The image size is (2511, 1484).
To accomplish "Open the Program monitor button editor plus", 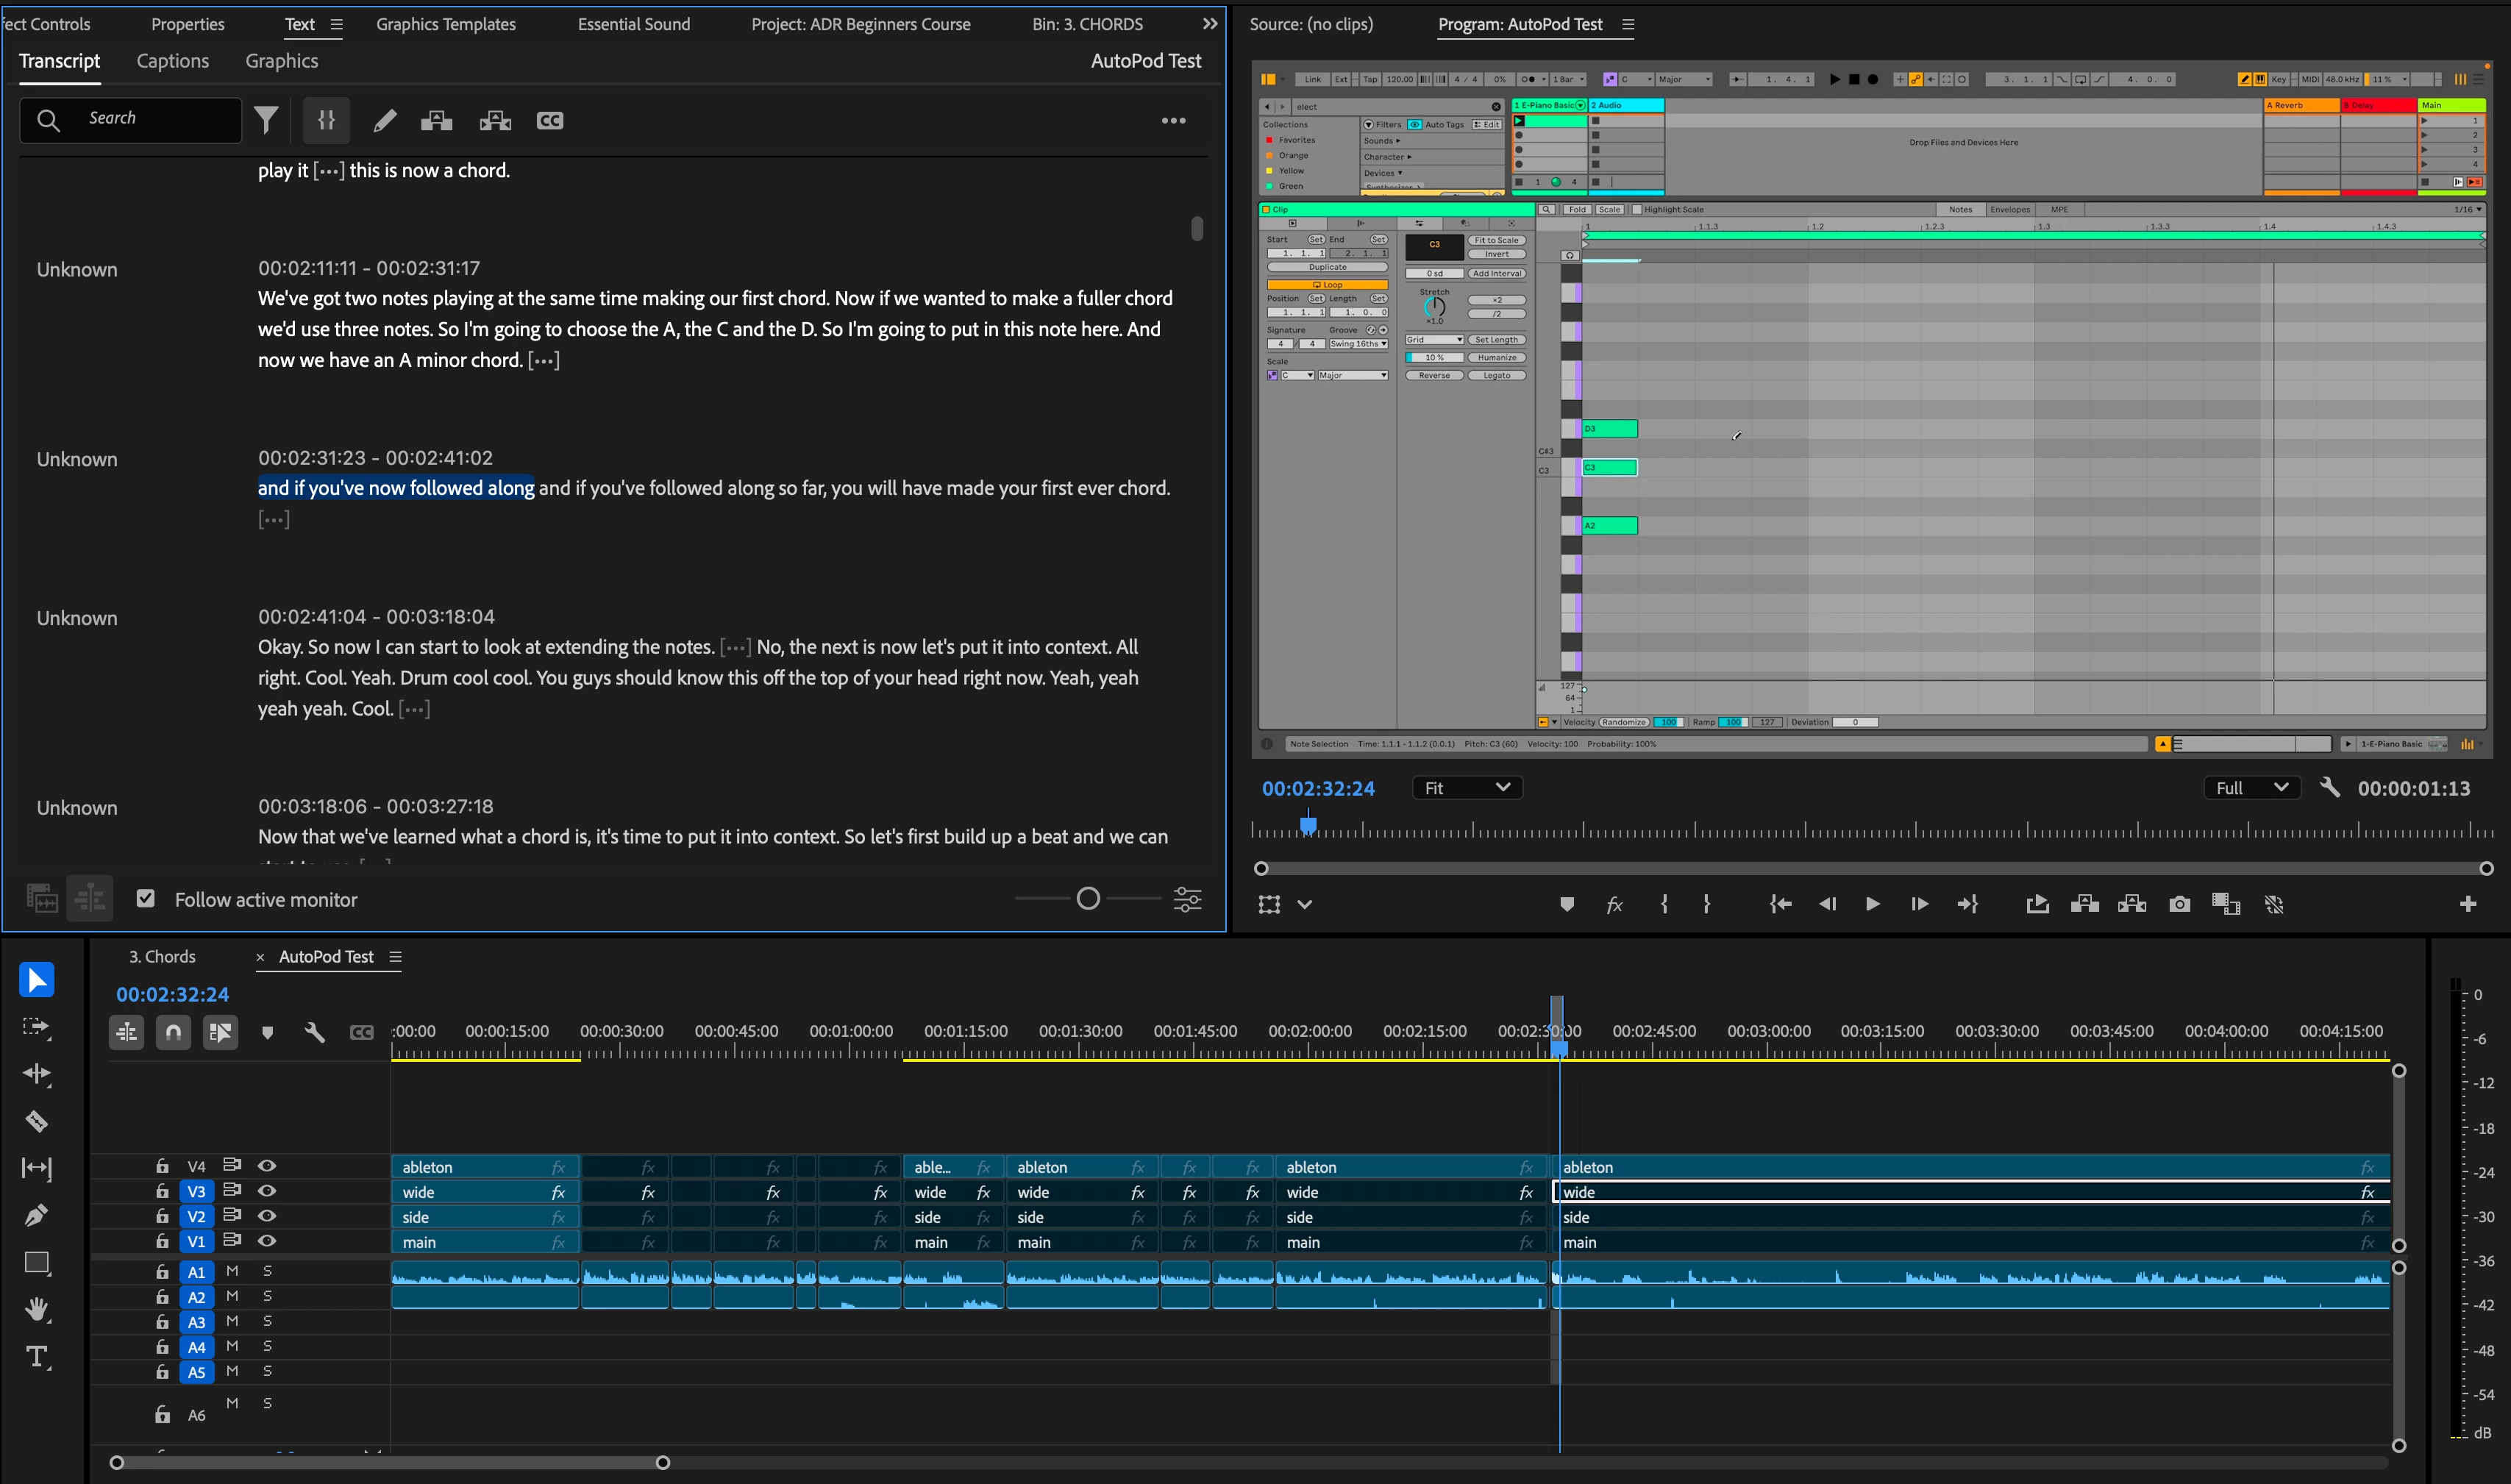I will pyautogui.click(x=2468, y=904).
